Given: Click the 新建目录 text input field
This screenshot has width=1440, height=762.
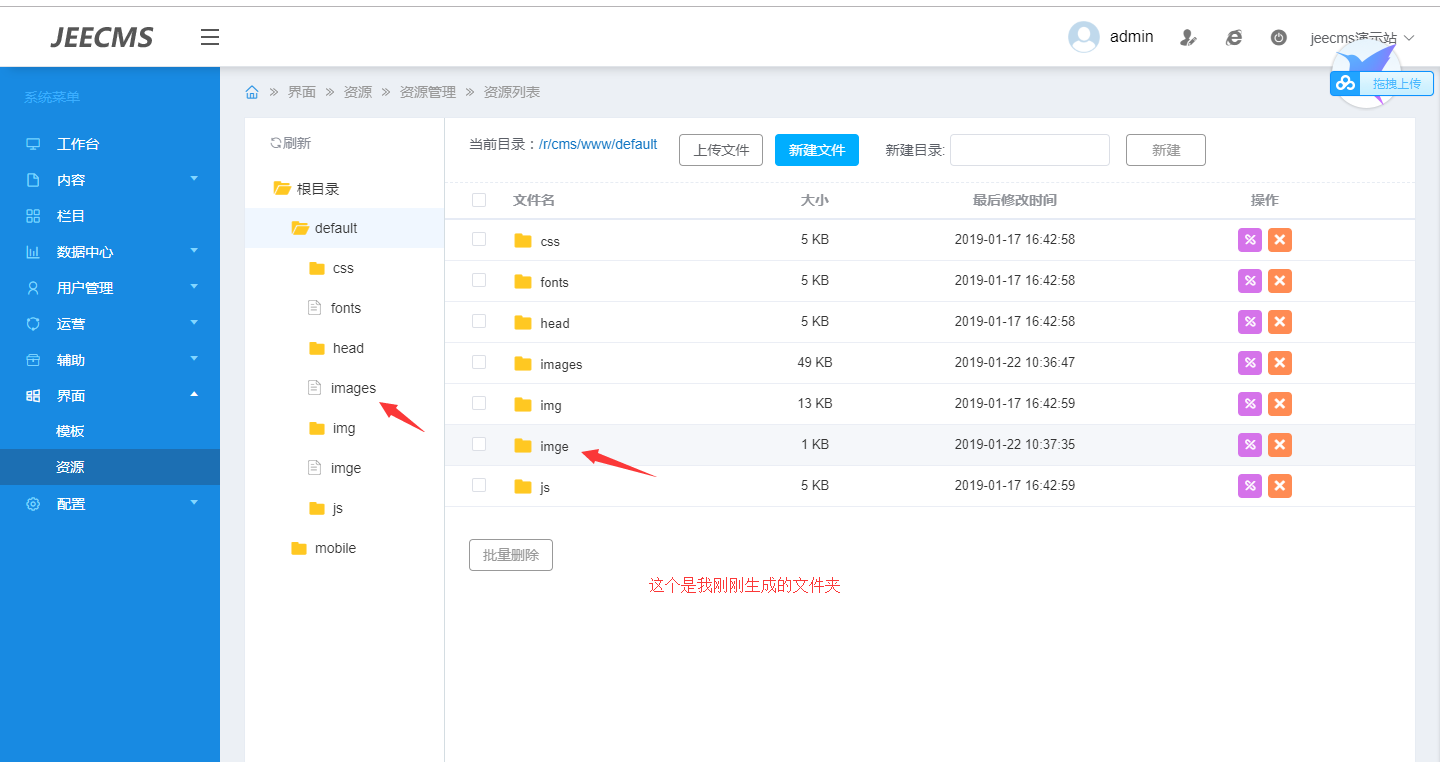Looking at the screenshot, I should pyautogui.click(x=1029, y=150).
